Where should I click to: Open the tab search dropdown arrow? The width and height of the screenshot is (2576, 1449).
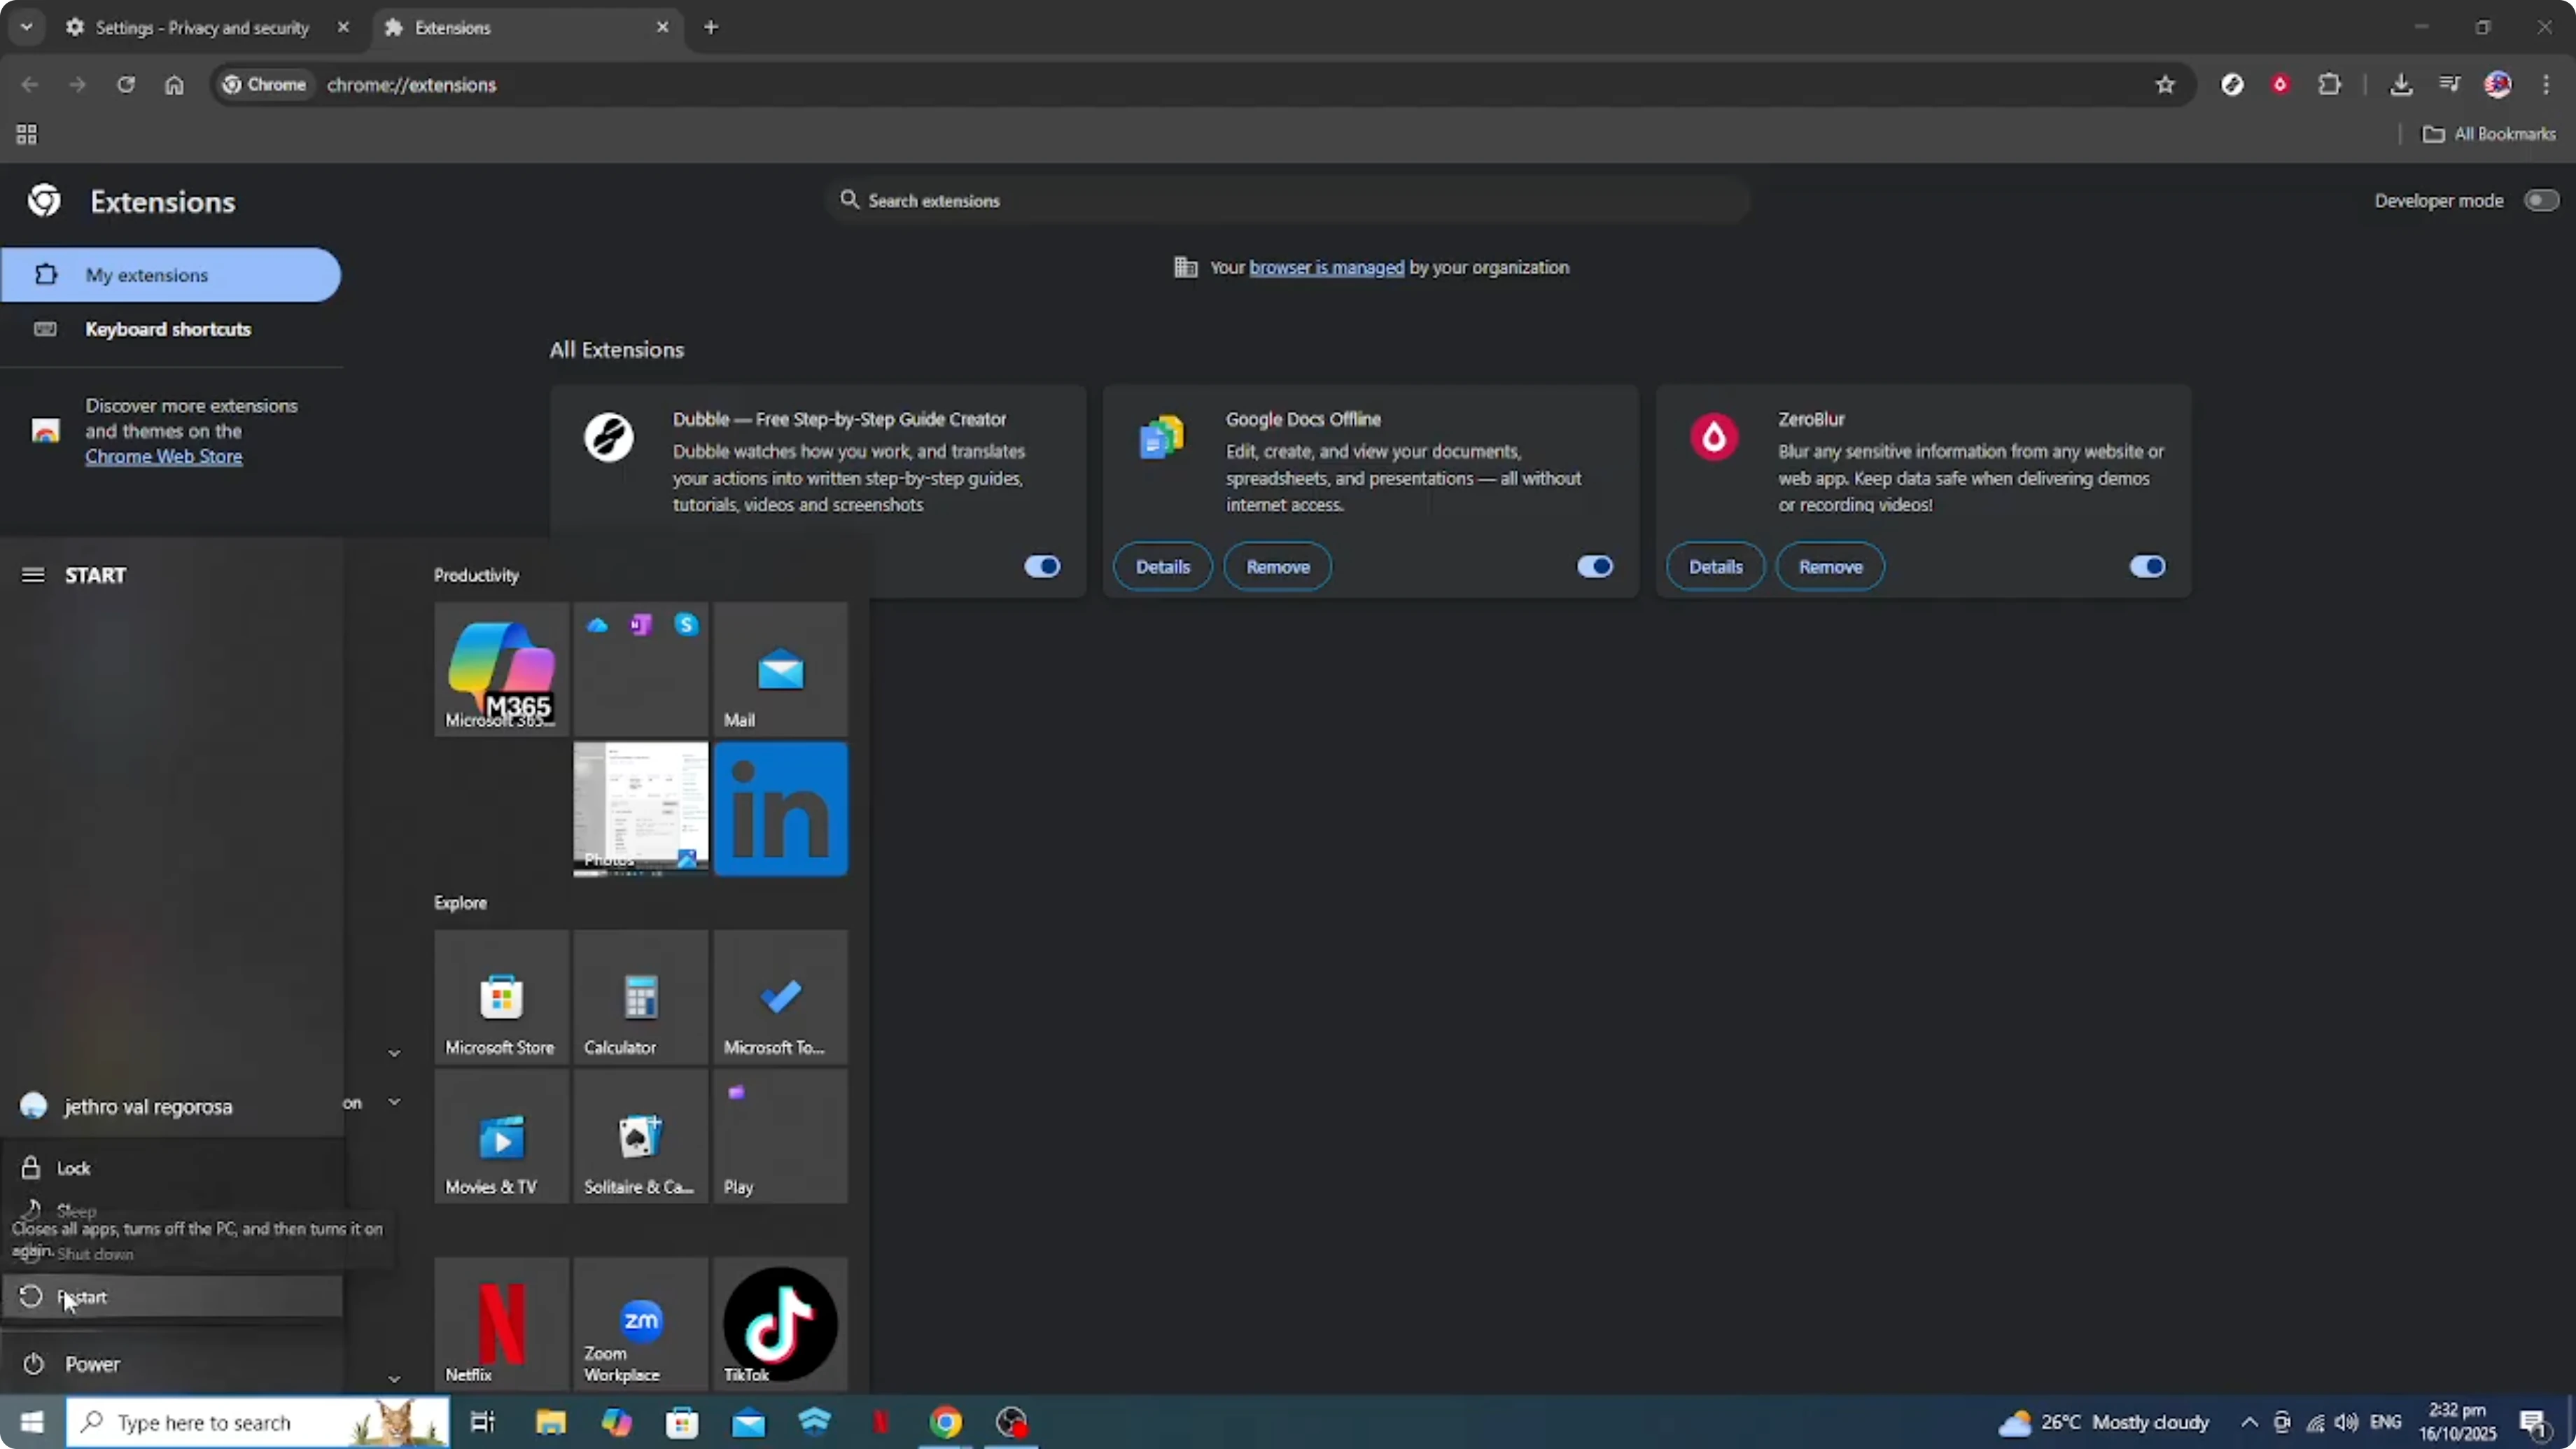(x=27, y=27)
